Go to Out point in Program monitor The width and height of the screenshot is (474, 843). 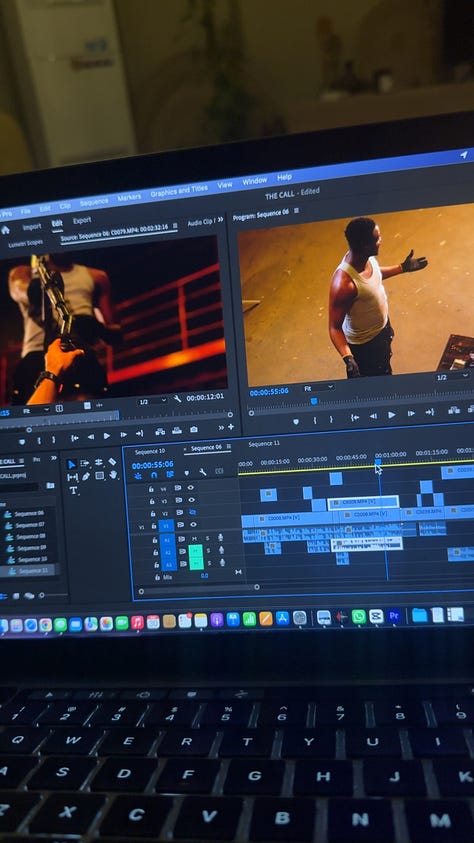(x=429, y=412)
